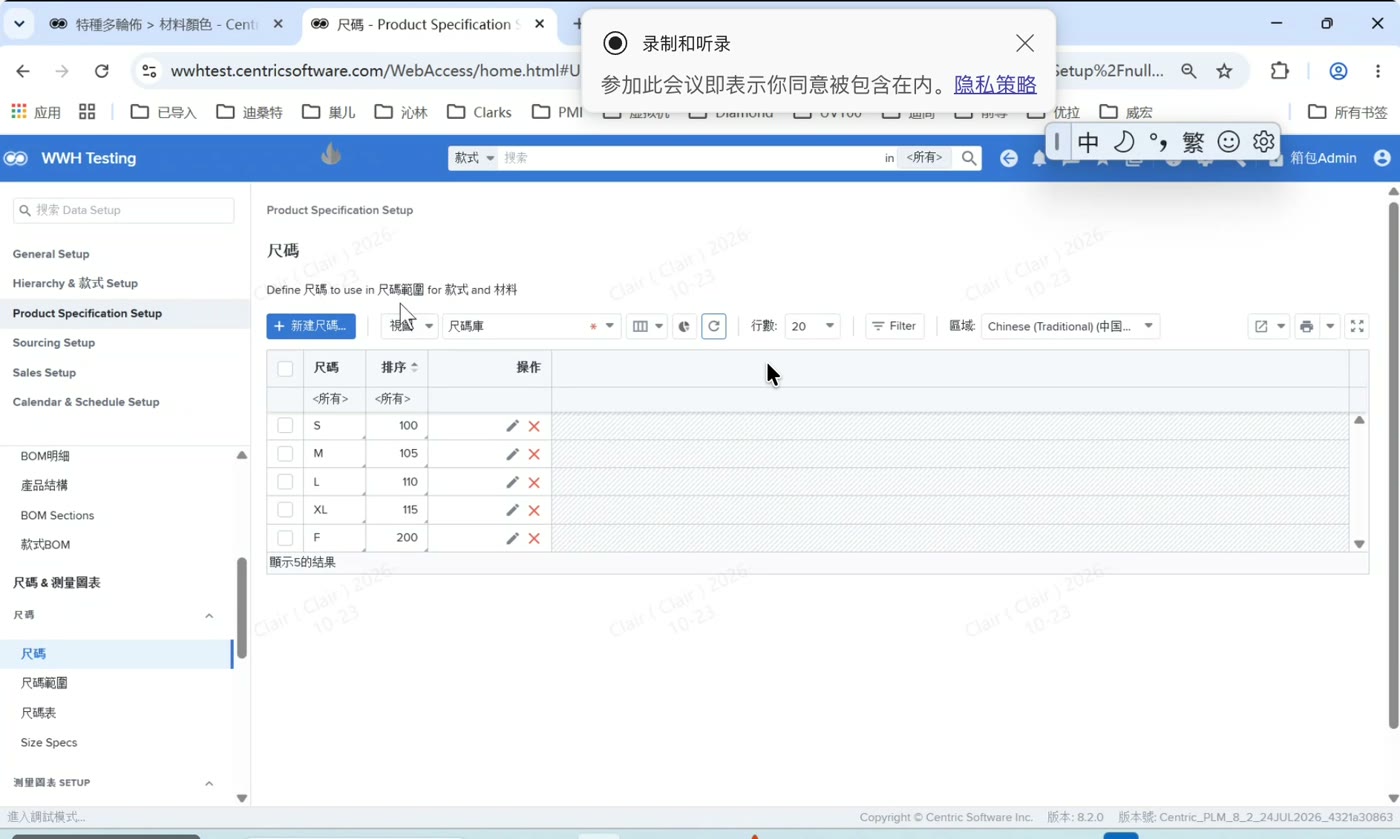Remove the XL size entry
The height and width of the screenshot is (839, 1400).
pos(534,510)
